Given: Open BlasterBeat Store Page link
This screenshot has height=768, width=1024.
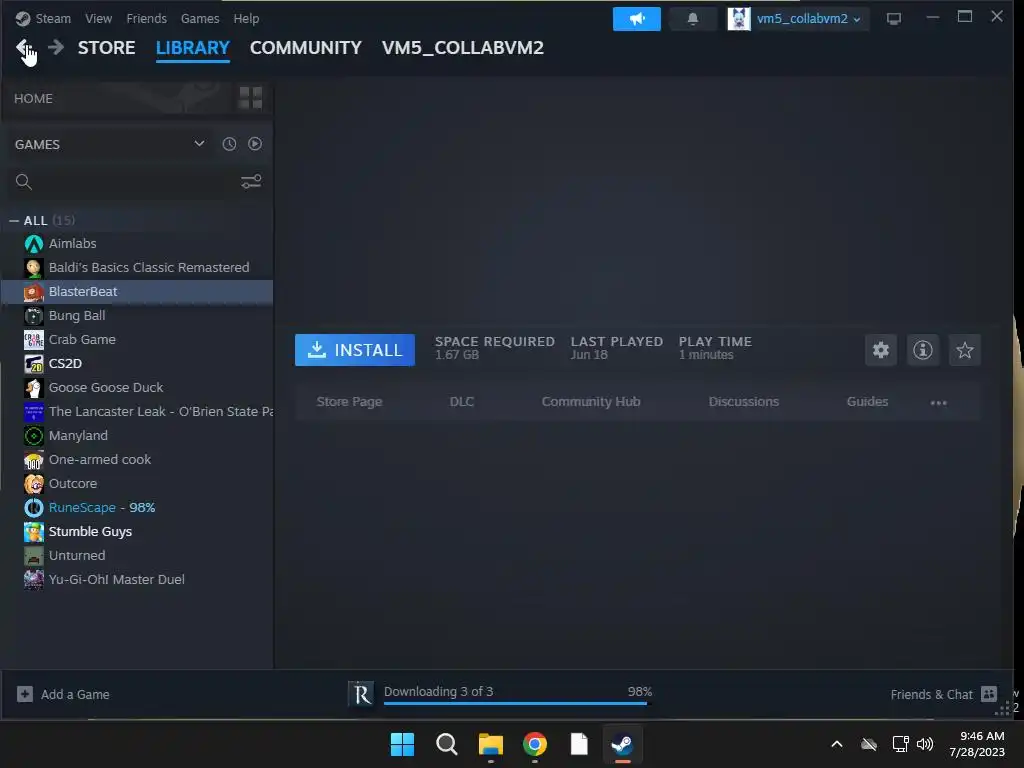Looking at the screenshot, I should coord(349,402).
